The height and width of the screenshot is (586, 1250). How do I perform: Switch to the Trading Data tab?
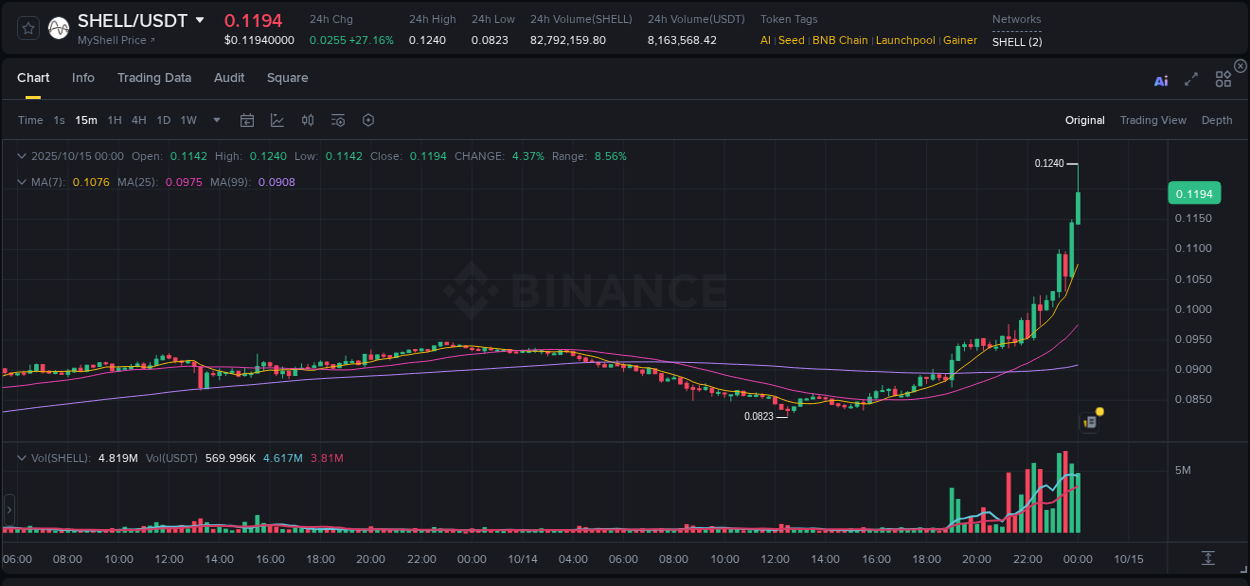154,78
